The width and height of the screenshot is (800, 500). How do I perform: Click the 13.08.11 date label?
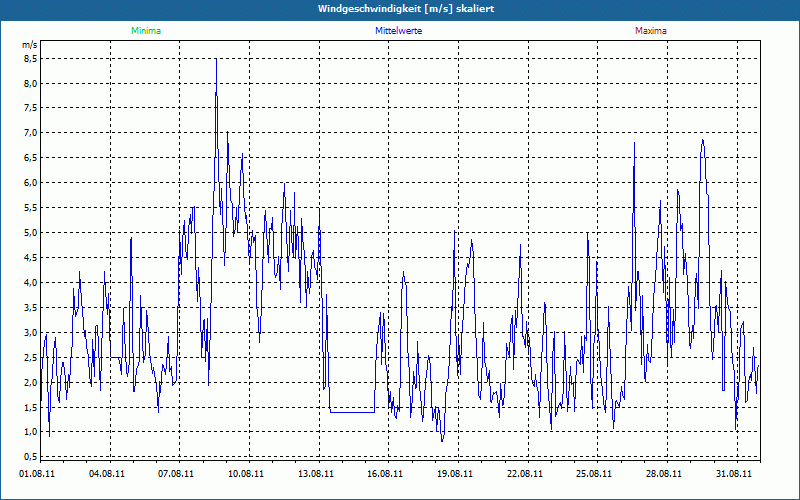(x=316, y=473)
